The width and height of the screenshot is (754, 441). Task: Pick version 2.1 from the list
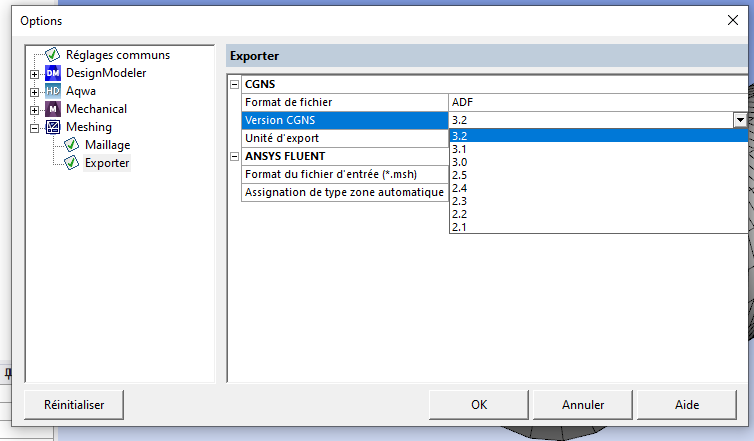(460, 227)
